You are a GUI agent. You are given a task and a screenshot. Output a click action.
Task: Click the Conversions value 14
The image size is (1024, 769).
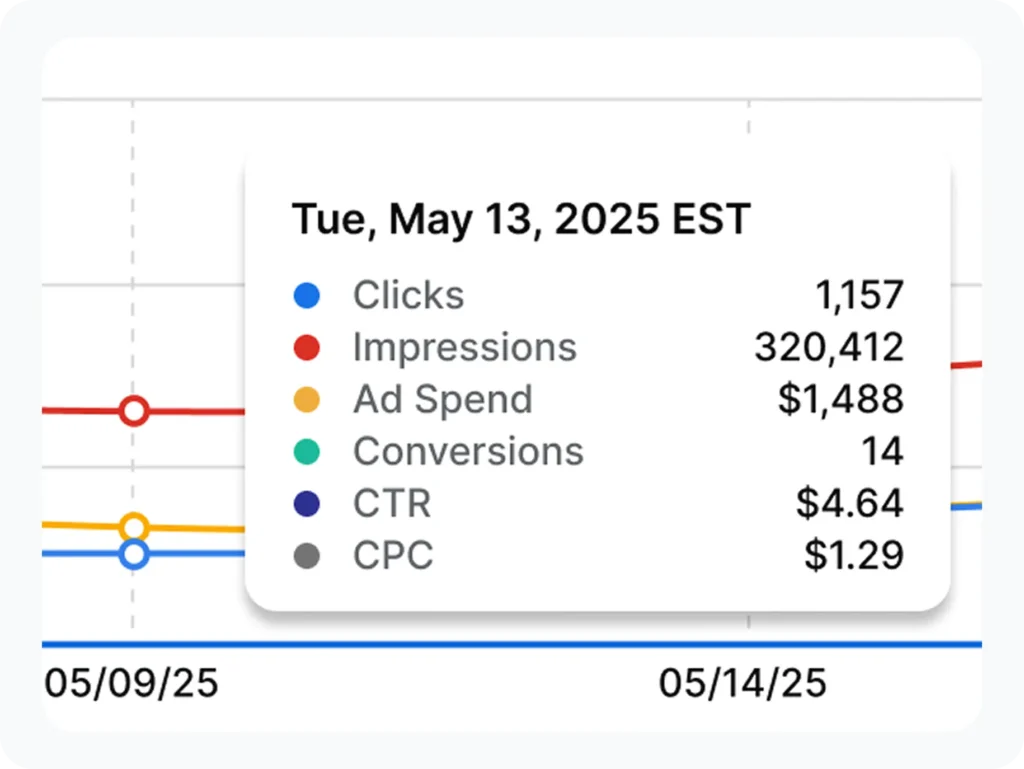click(x=882, y=452)
